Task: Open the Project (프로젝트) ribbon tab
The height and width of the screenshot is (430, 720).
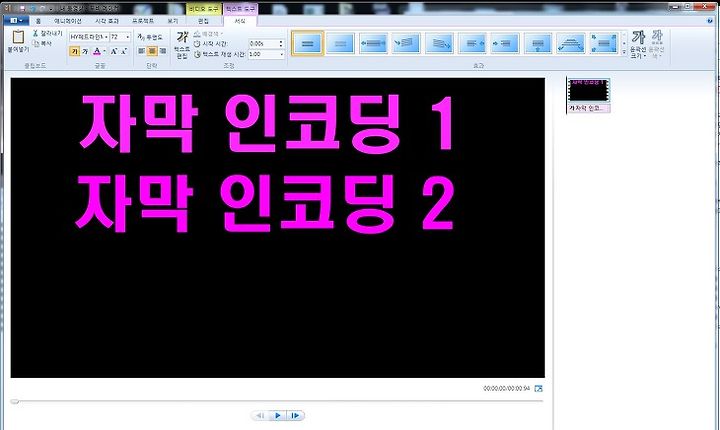Action: point(143,21)
